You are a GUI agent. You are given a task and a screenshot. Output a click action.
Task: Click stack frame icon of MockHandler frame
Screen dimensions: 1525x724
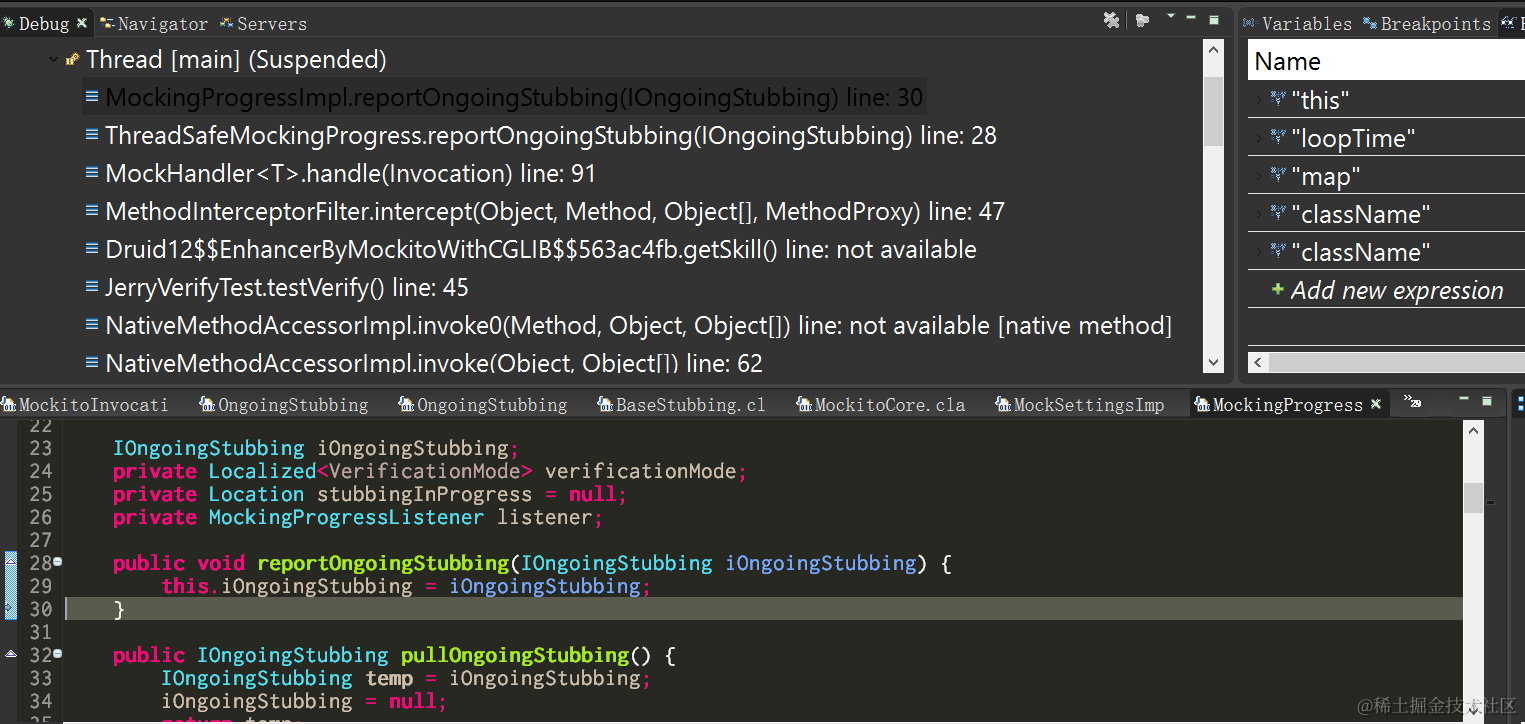coord(92,173)
